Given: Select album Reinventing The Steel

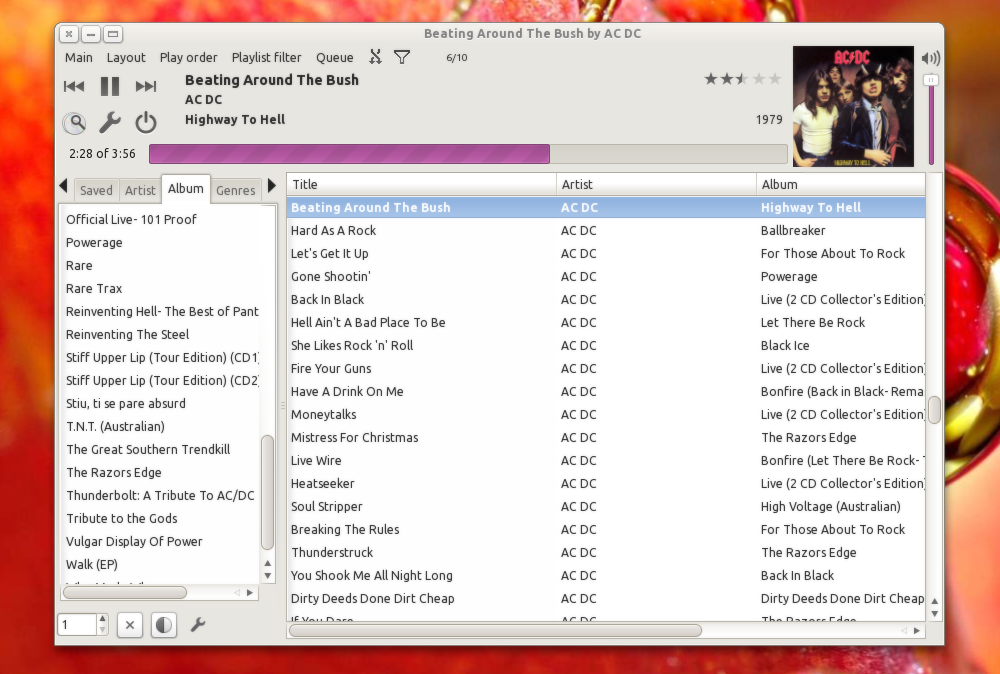Looking at the screenshot, I should (x=128, y=334).
